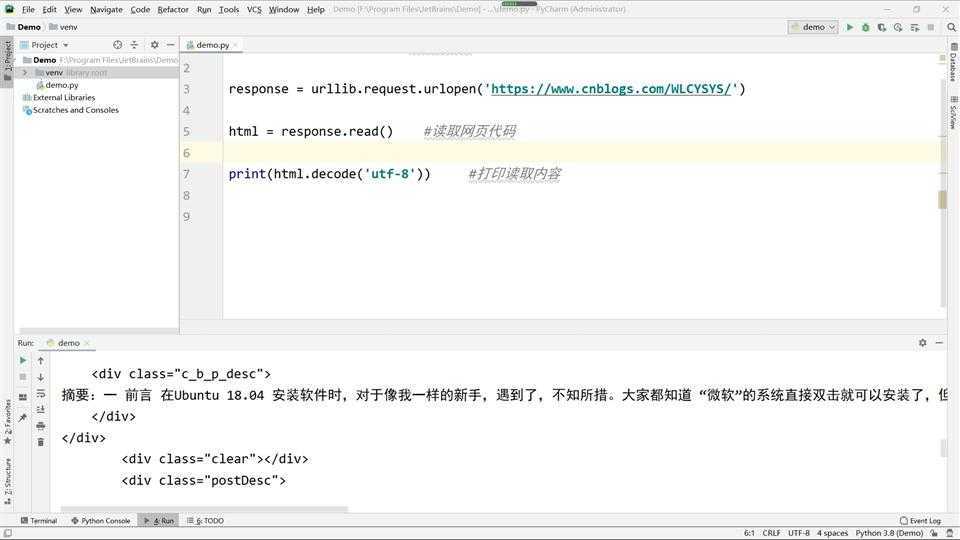960x540 pixels.
Task: Stop process in Run panel
Action: pos(23,377)
